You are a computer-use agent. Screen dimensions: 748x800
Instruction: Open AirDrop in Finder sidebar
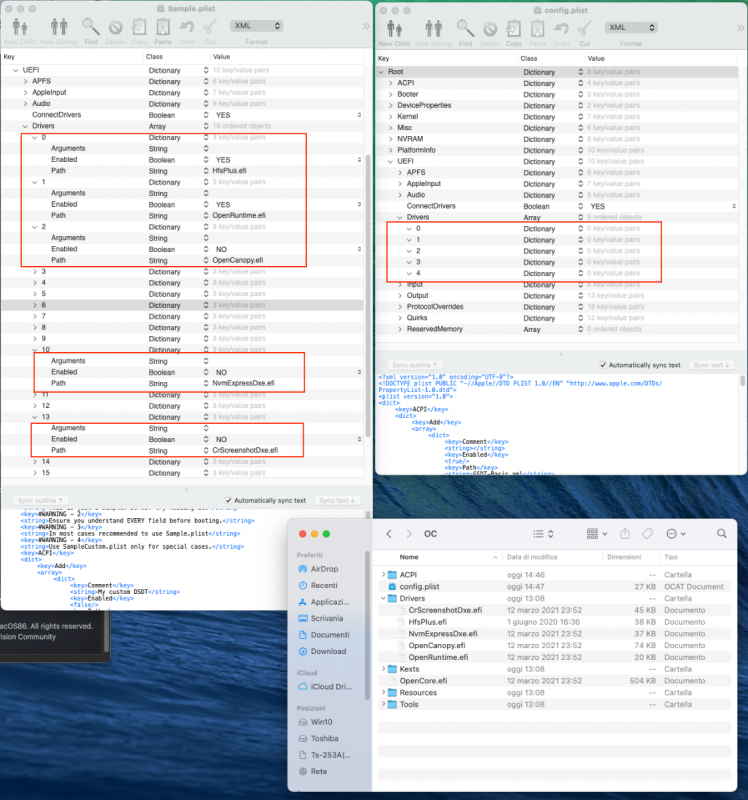click(x=325, y=569)
